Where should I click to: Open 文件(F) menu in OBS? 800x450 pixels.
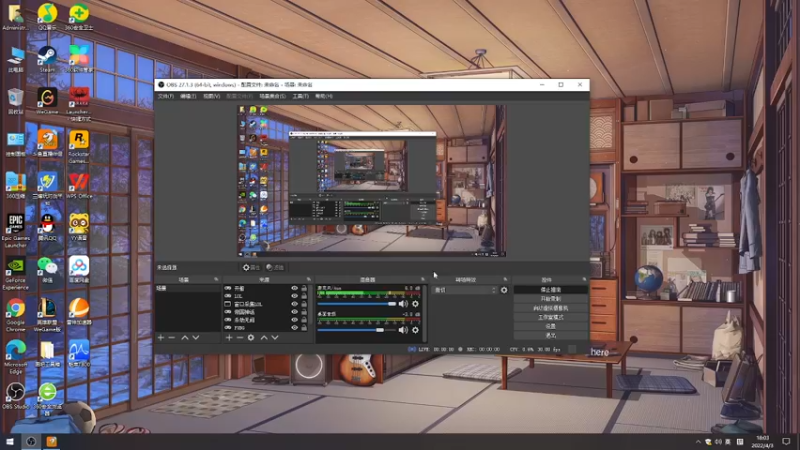point(166,96)
